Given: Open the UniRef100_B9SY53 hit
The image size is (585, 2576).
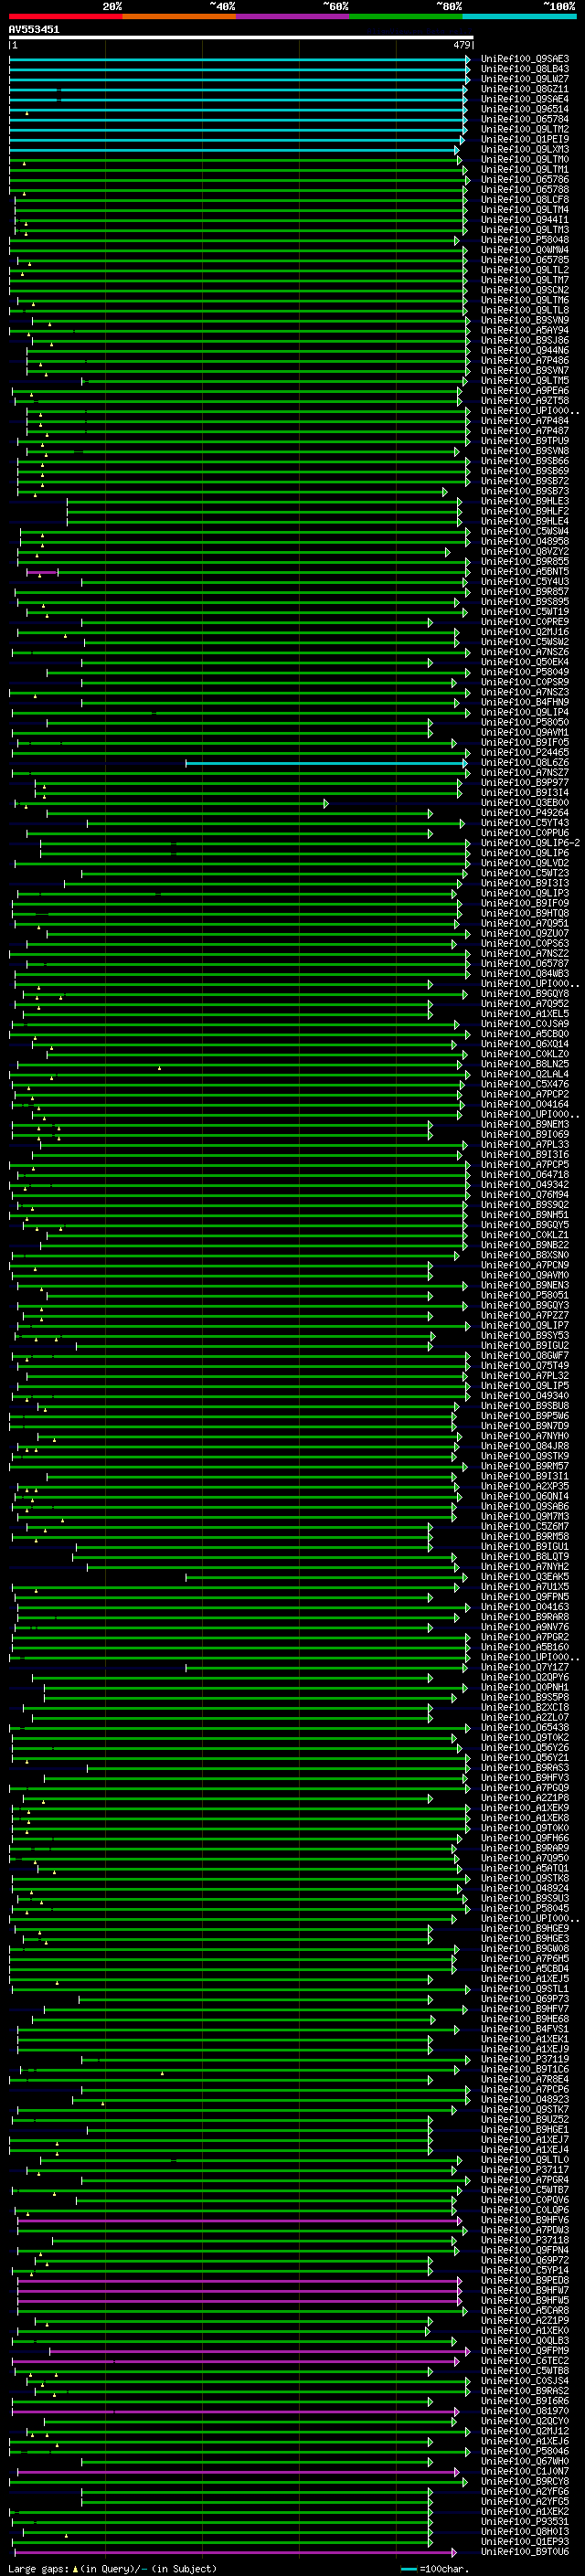Looking at the screenshot, I should [525, 1336].
